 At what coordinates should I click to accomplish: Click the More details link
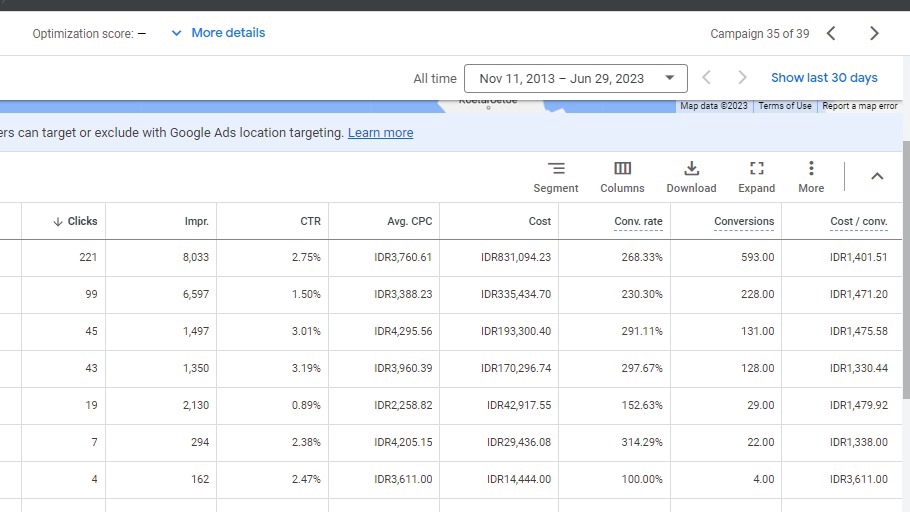point(228,33)
